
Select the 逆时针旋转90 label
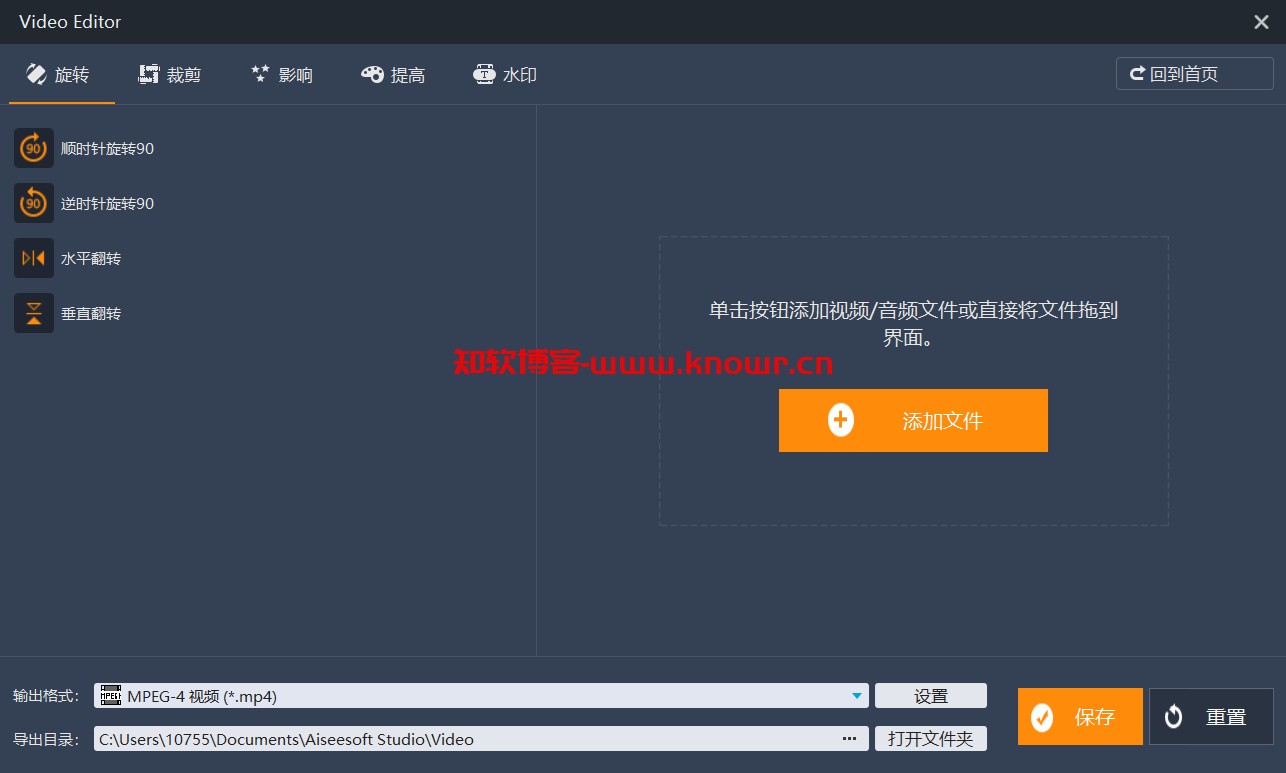click(107, 204)
